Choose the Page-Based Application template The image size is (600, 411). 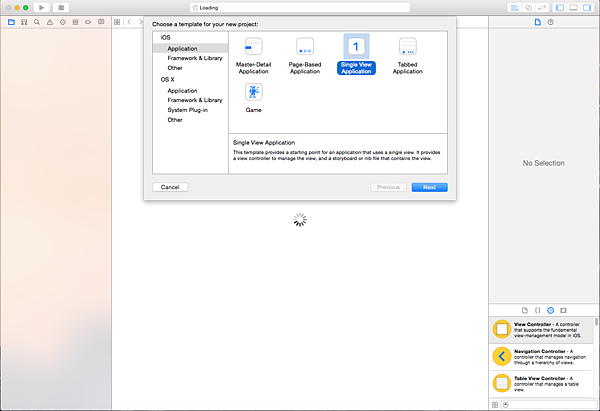click(305, 56)
